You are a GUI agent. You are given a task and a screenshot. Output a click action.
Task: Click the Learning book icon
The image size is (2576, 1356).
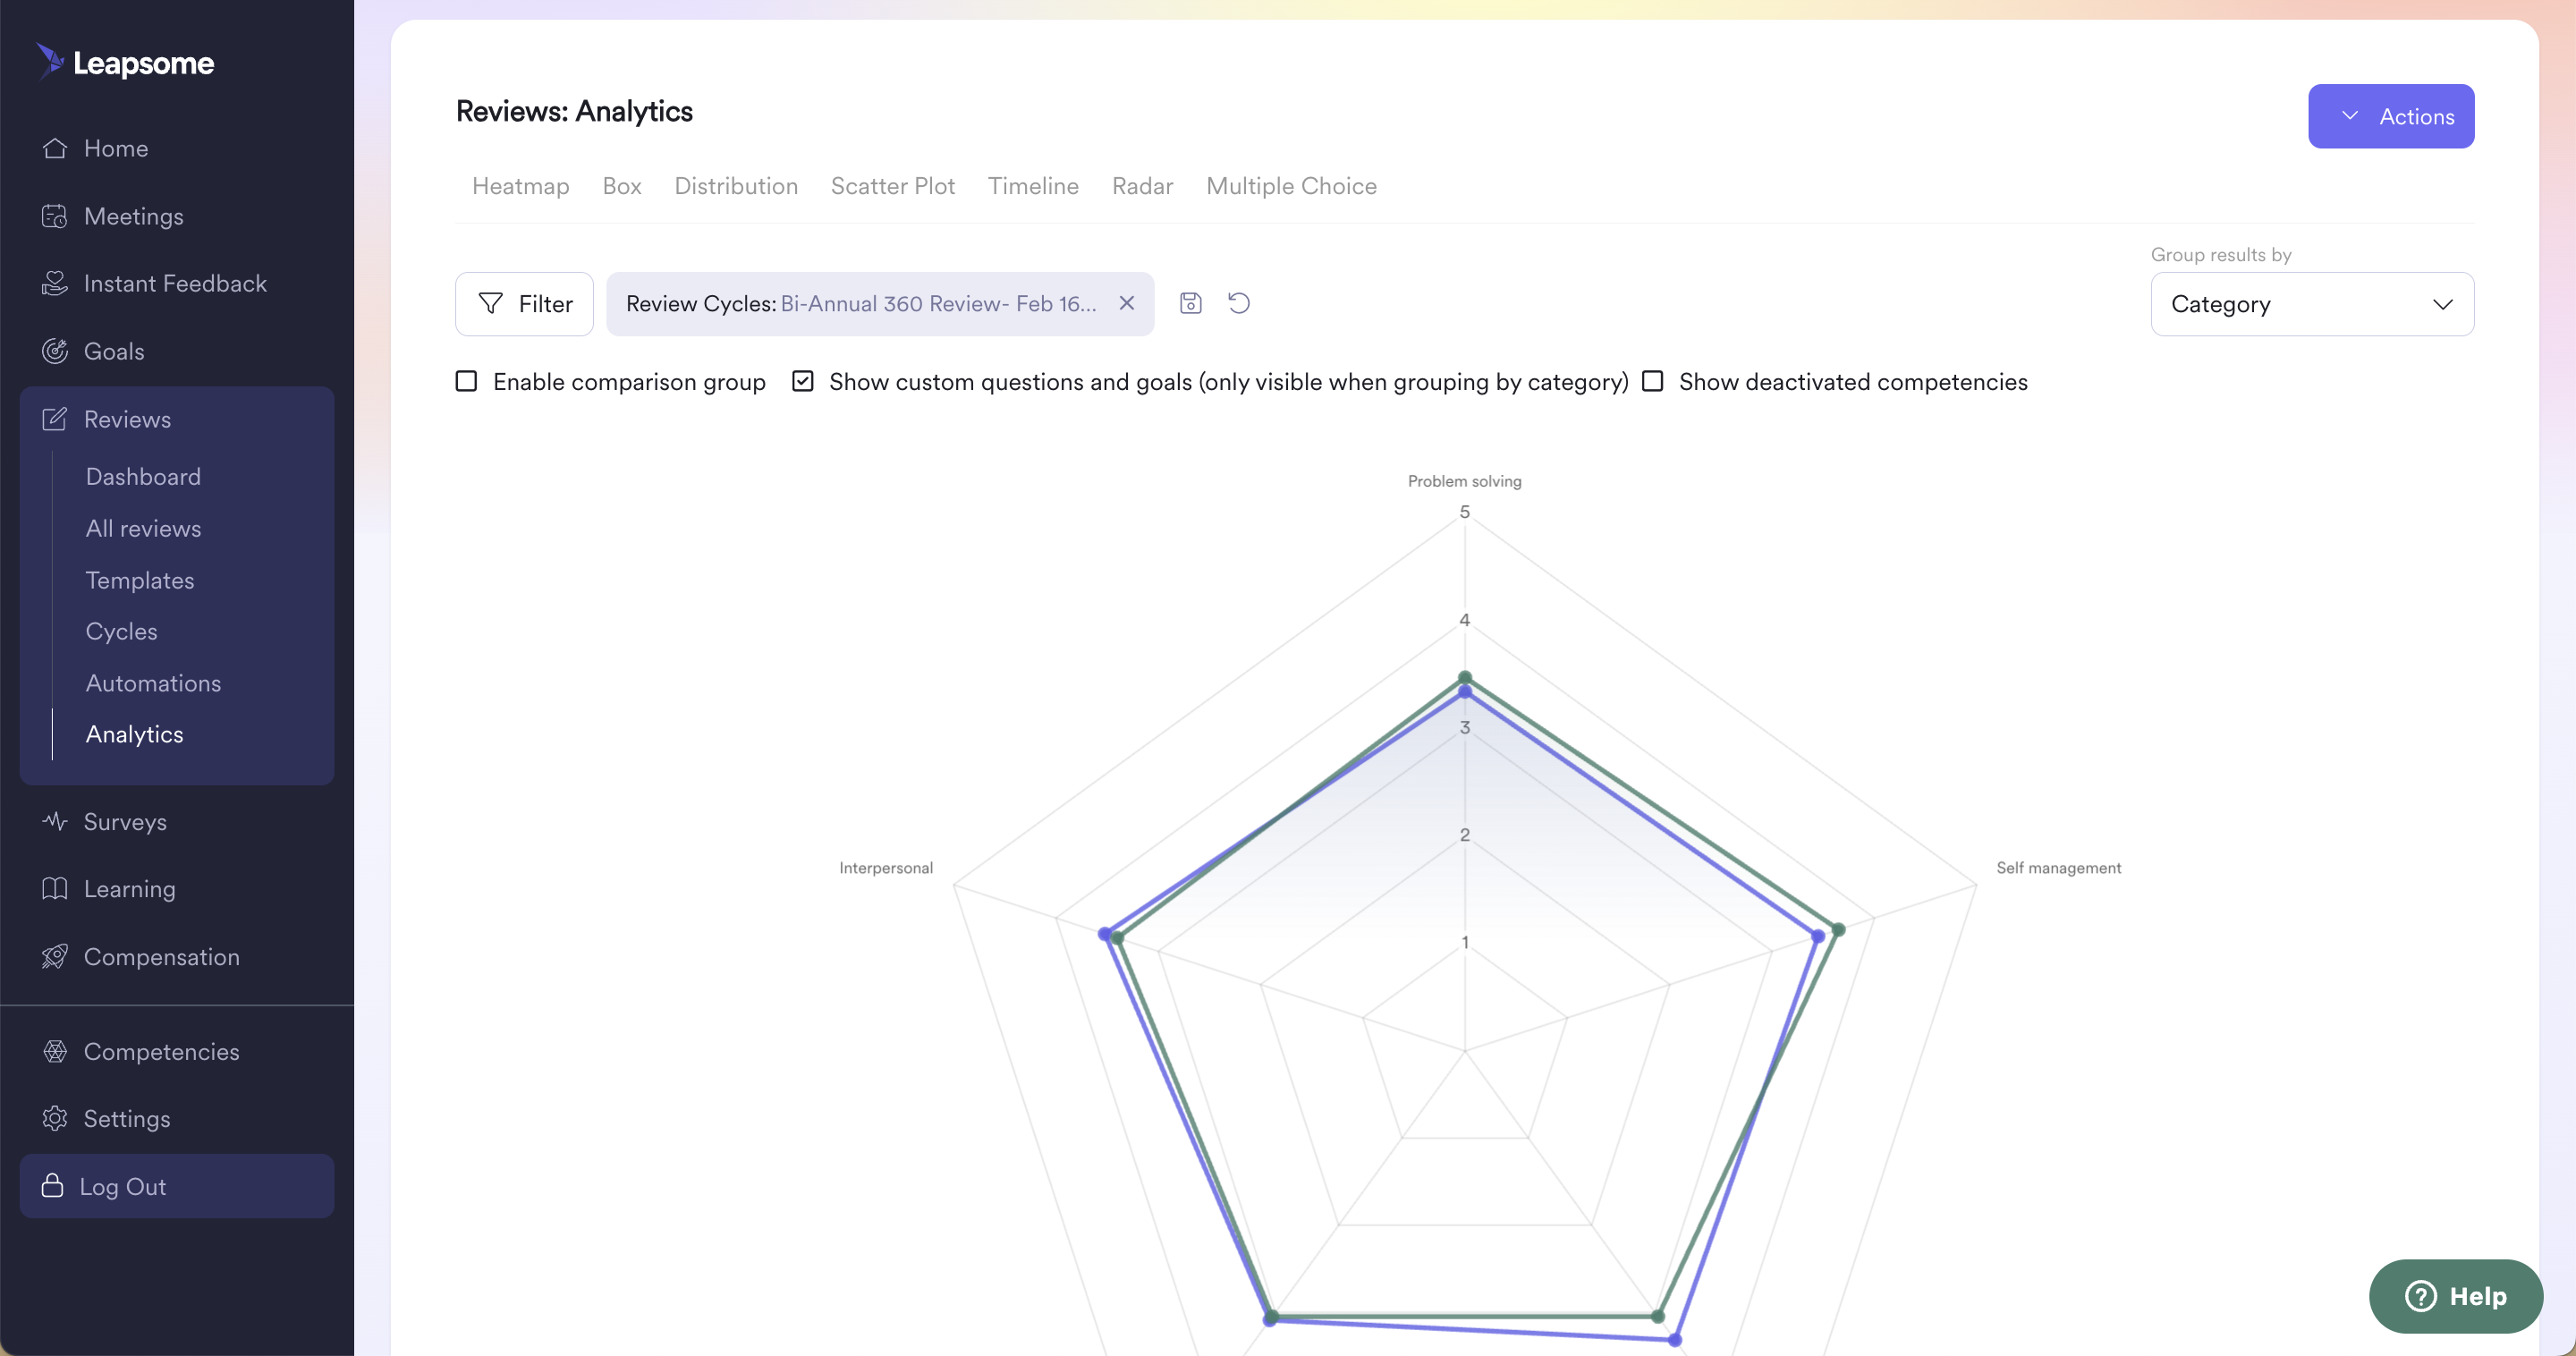(55, 889)
